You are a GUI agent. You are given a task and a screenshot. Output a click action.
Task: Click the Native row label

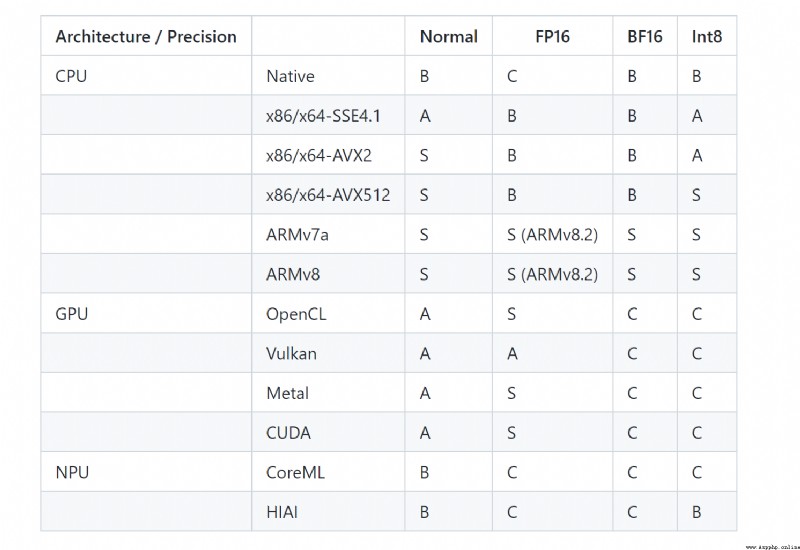tap(290, 76)
